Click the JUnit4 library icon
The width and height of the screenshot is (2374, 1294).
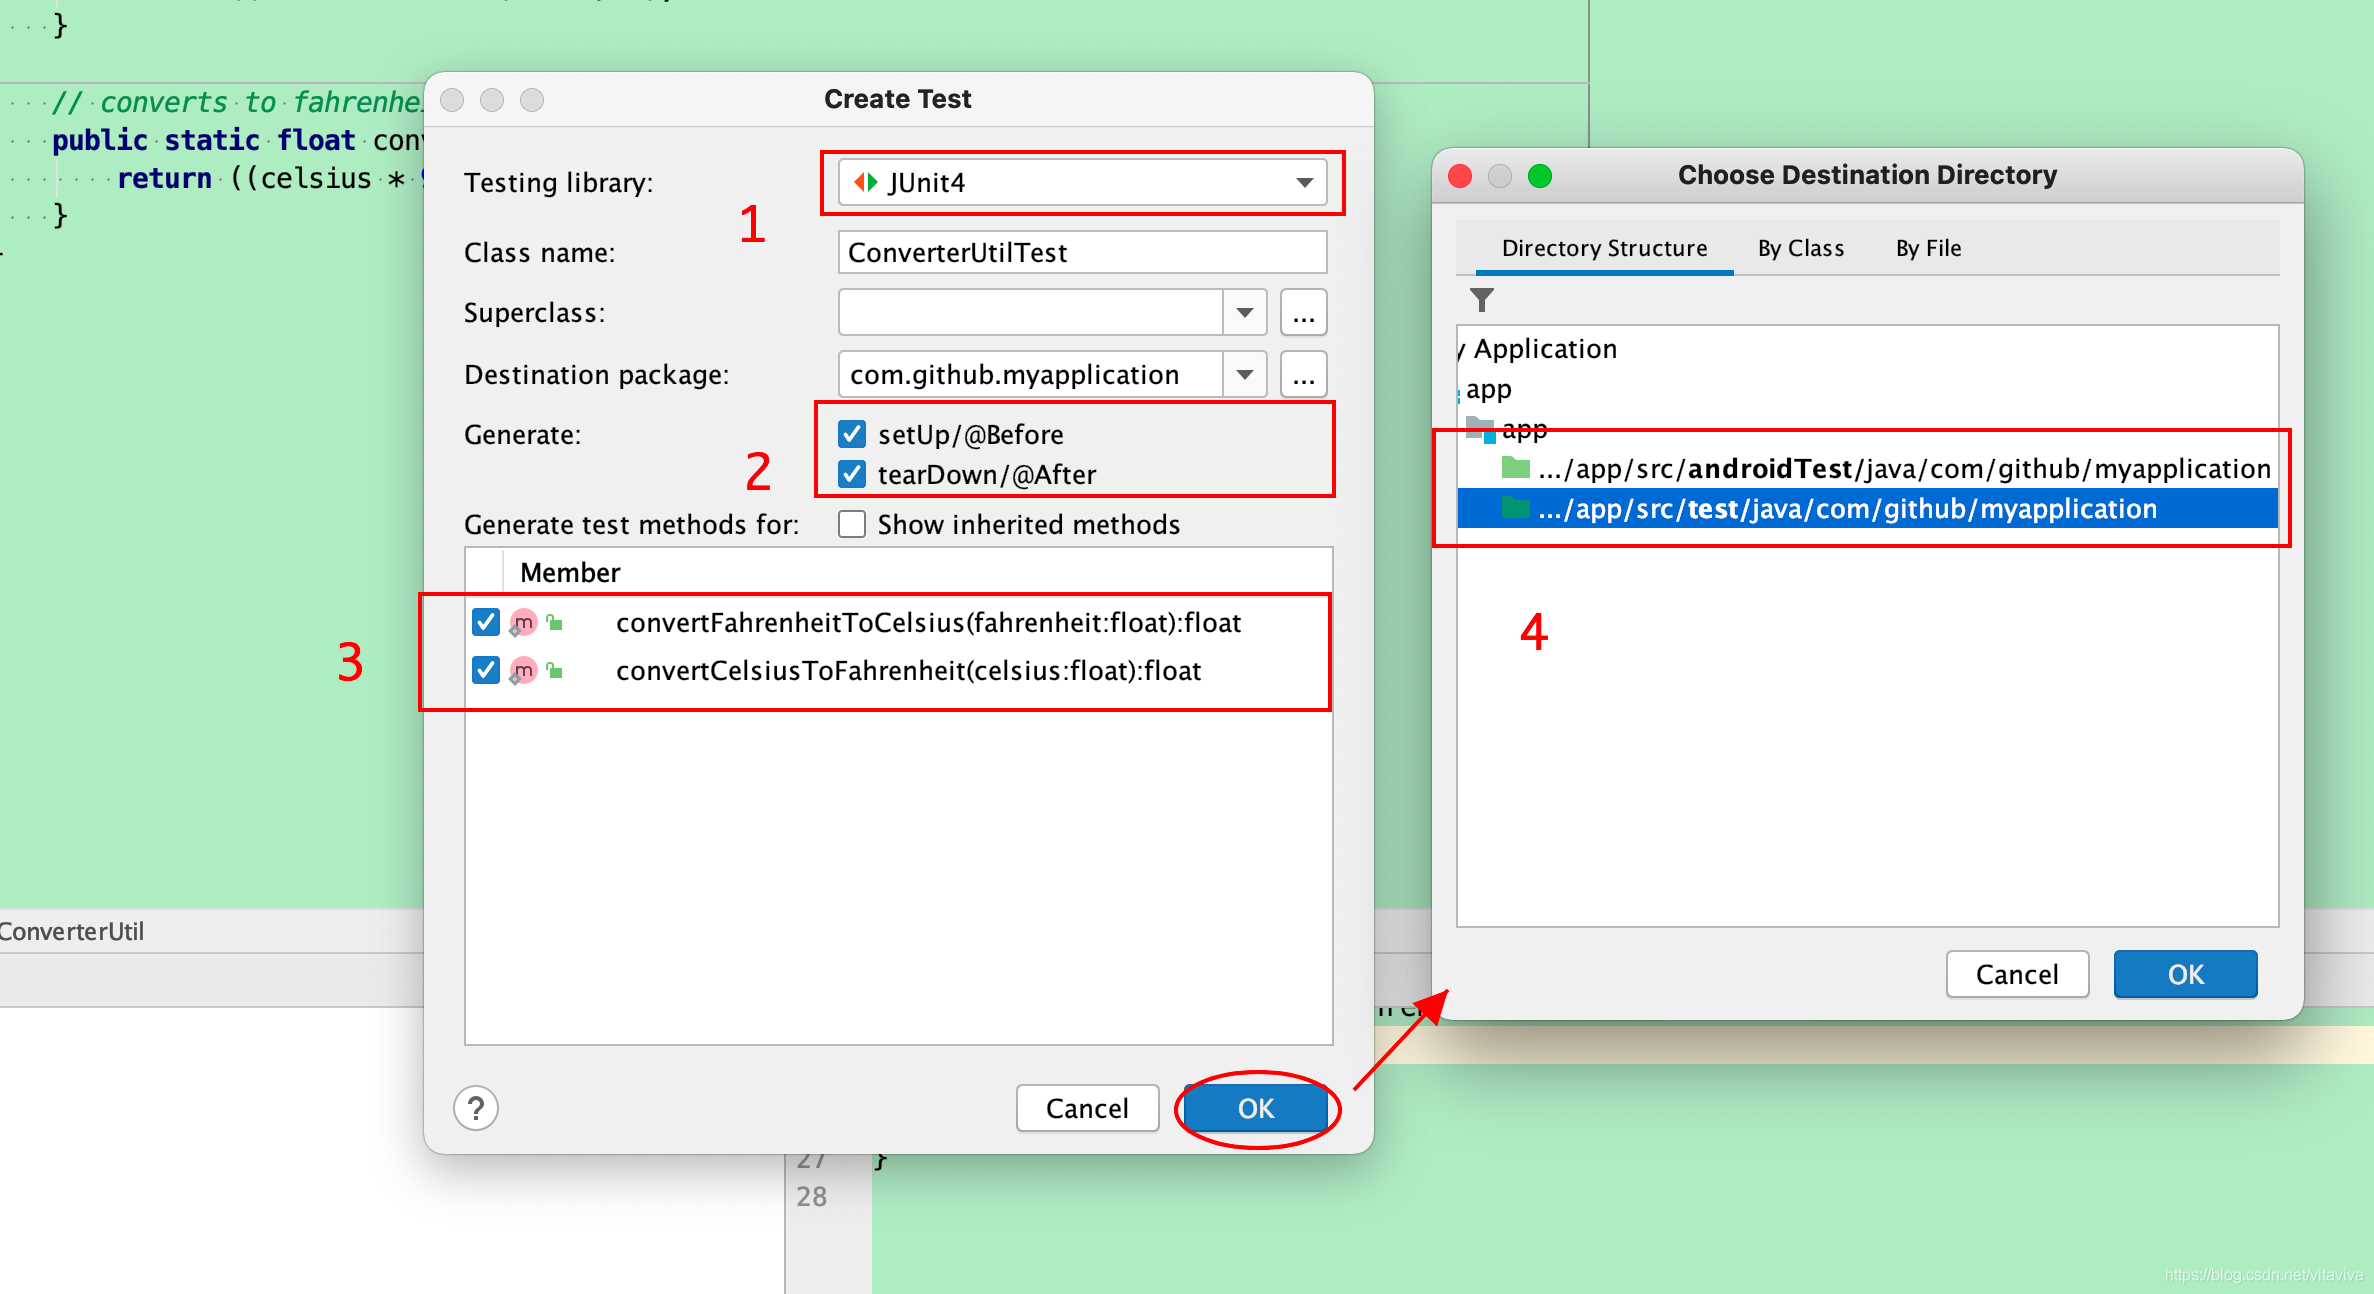point(866,182)
